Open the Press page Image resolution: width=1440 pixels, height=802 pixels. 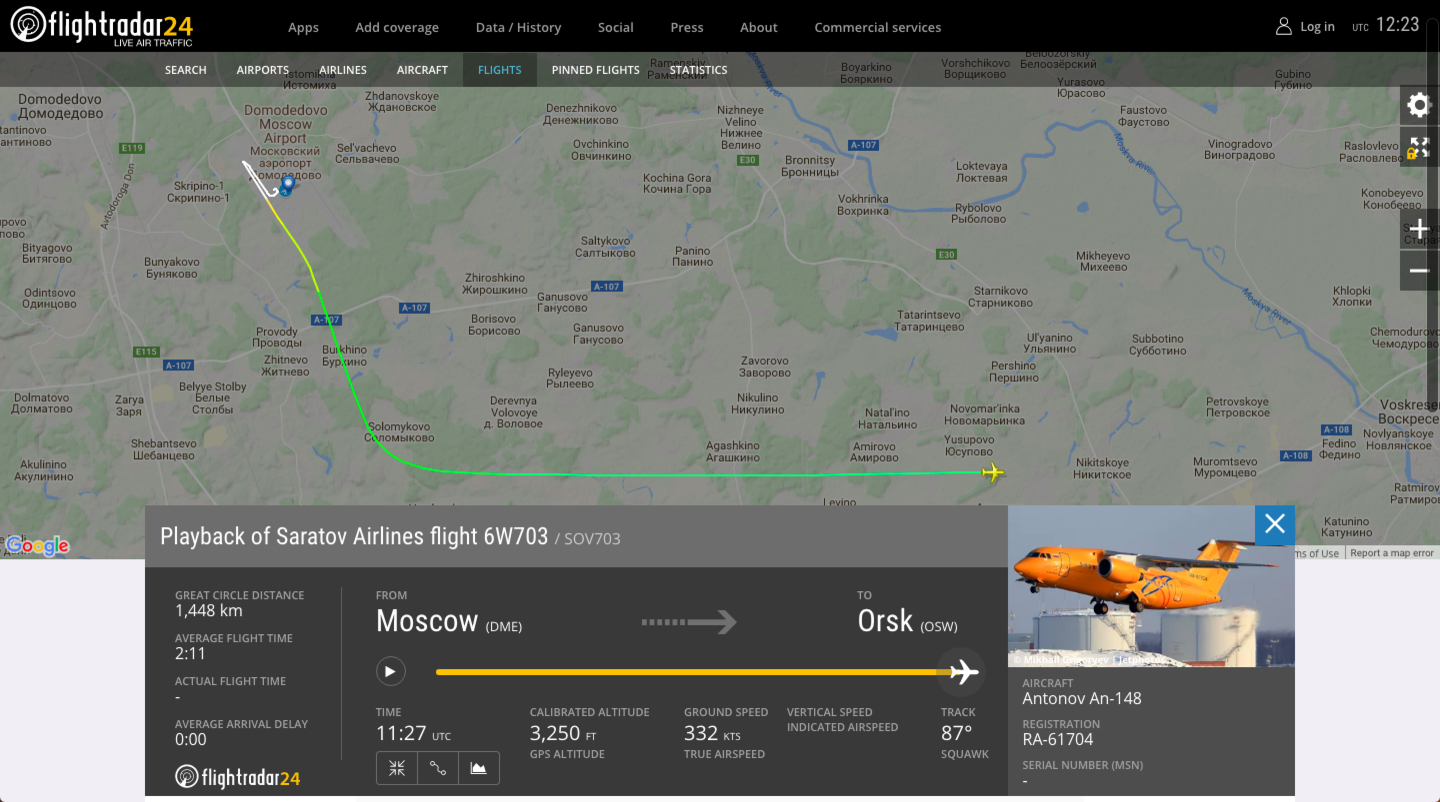click(x=687, y=27)
